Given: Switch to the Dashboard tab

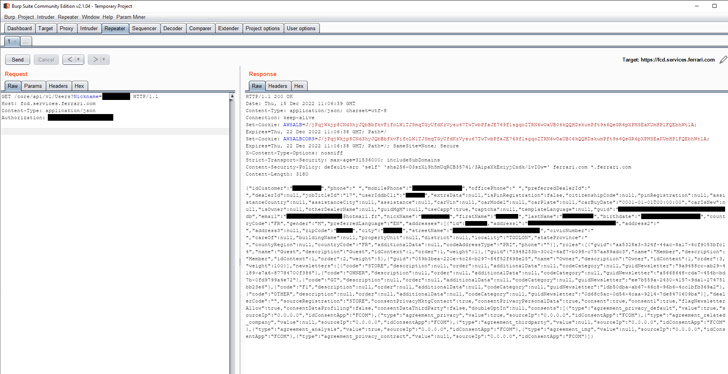Looking at the screenshot, I should [20, 28].
